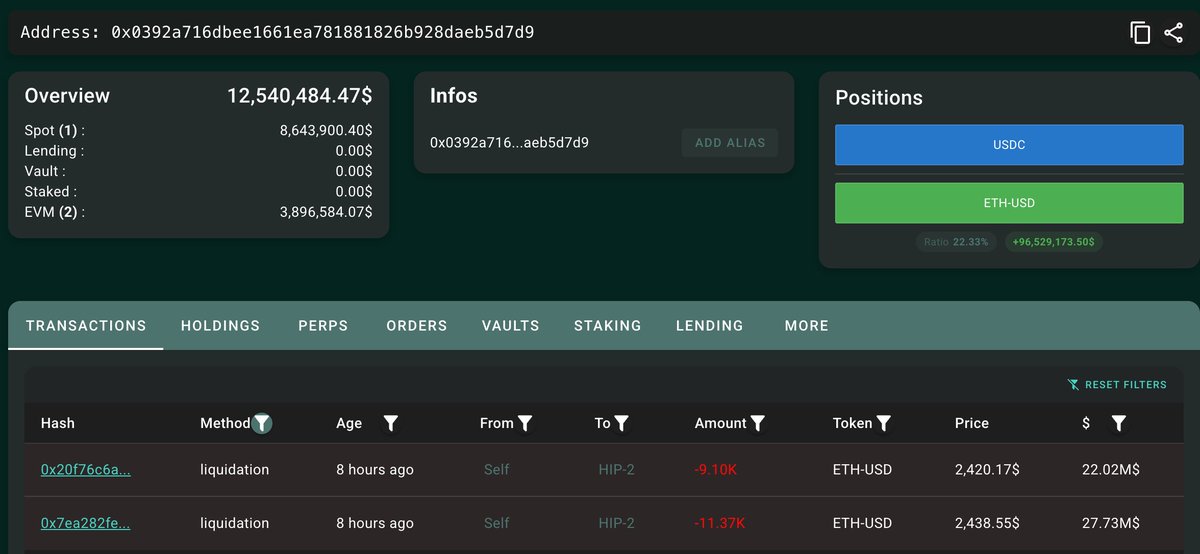Click Reset Filters button
This screenshot has width=1200, height=554.
point(1117,385)
